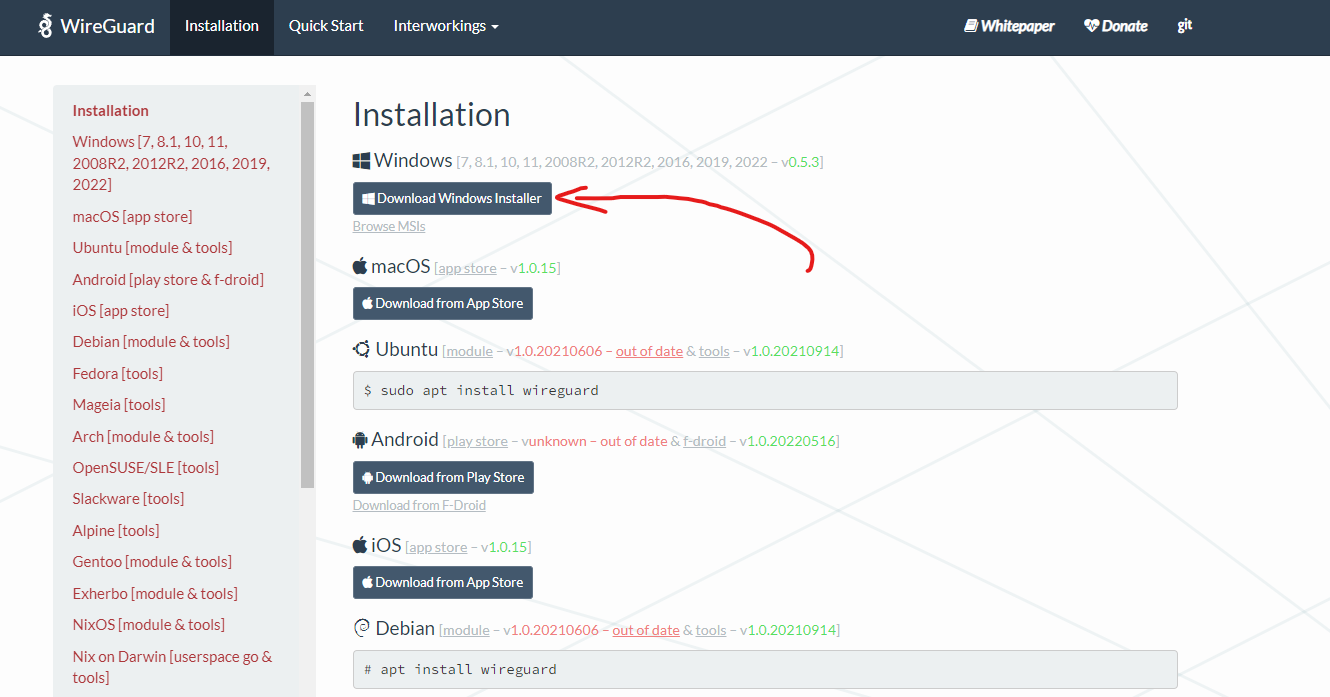Click the Debian swirl icon beside Debian heading
Screen dimensions: 1330x697
point(362,629)
